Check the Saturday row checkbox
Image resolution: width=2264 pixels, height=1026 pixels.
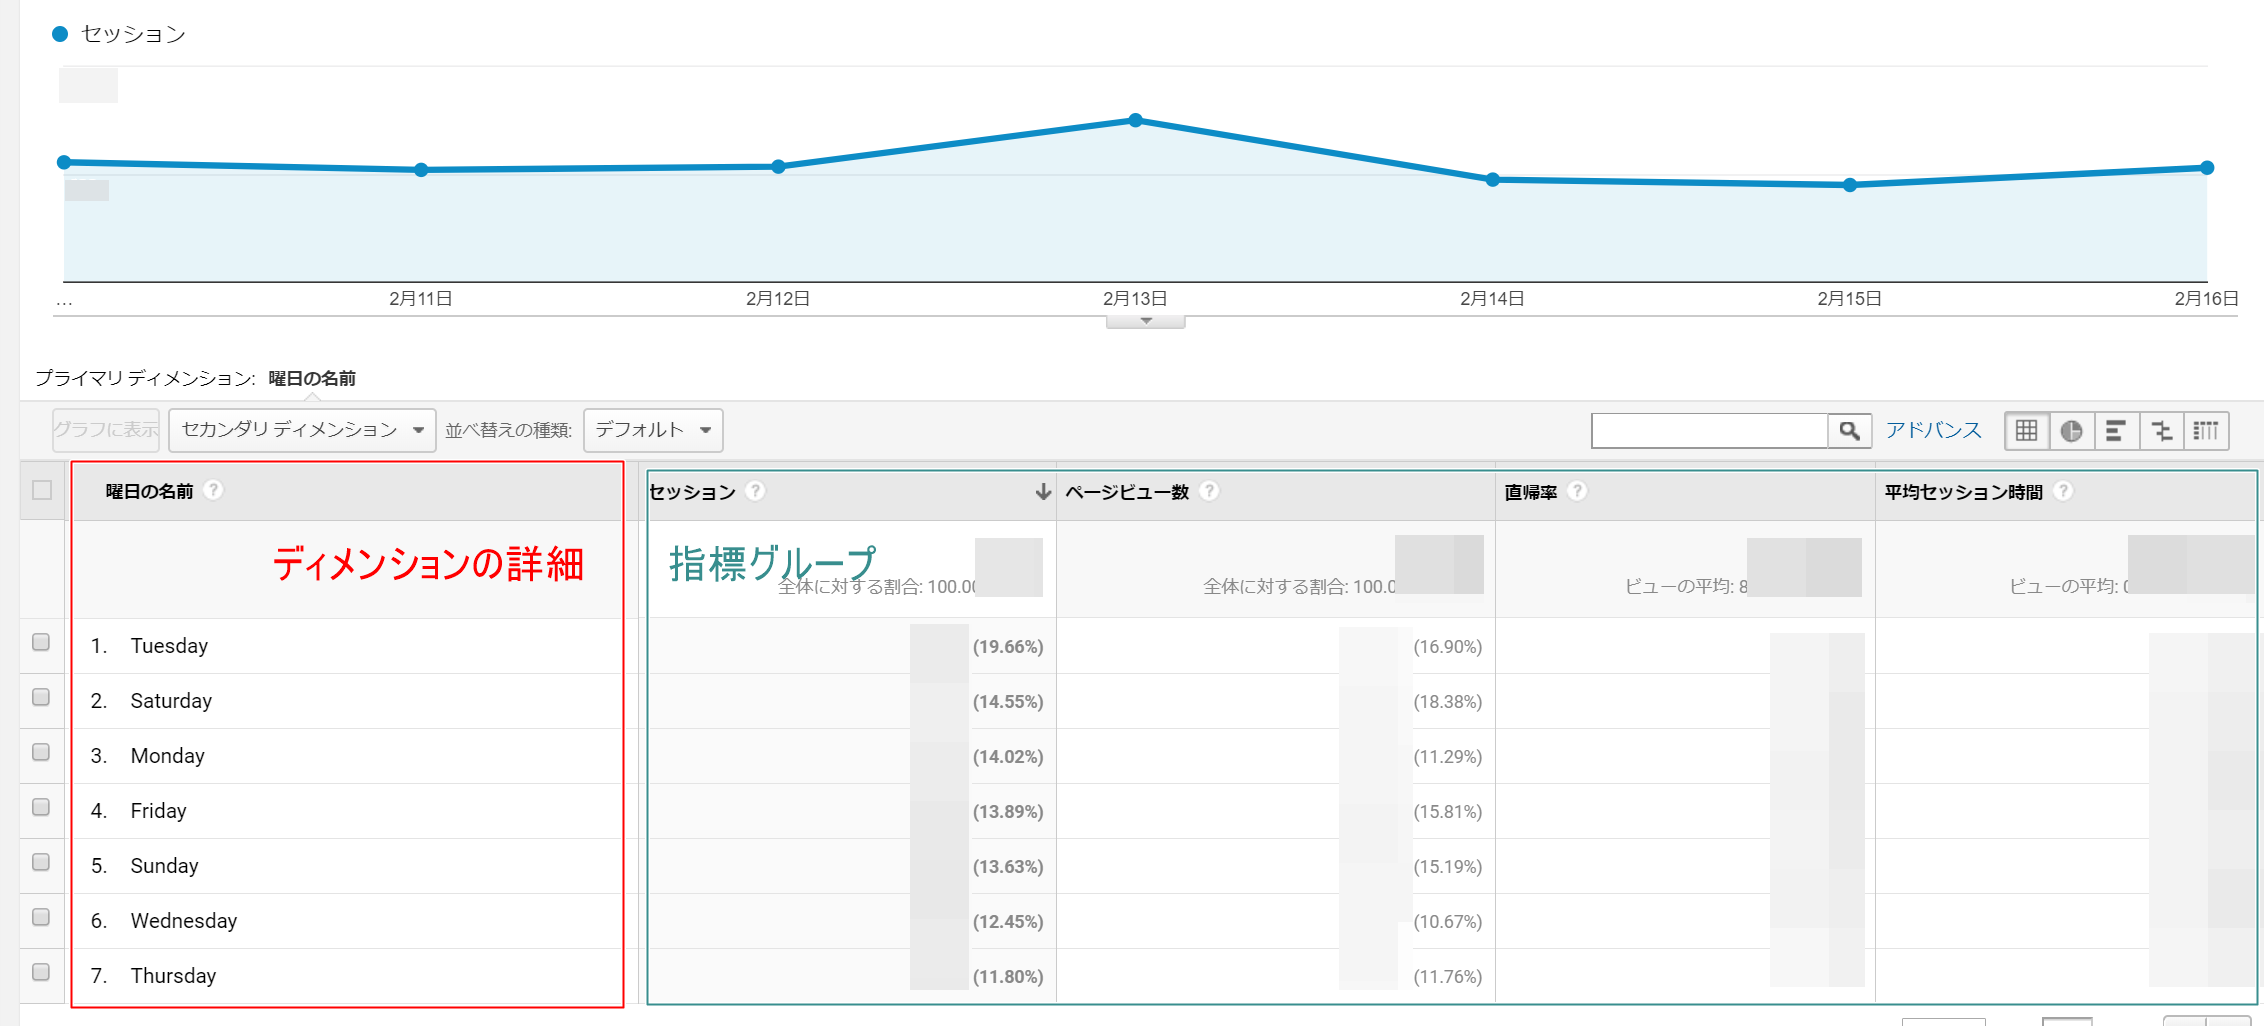point(41,697)
